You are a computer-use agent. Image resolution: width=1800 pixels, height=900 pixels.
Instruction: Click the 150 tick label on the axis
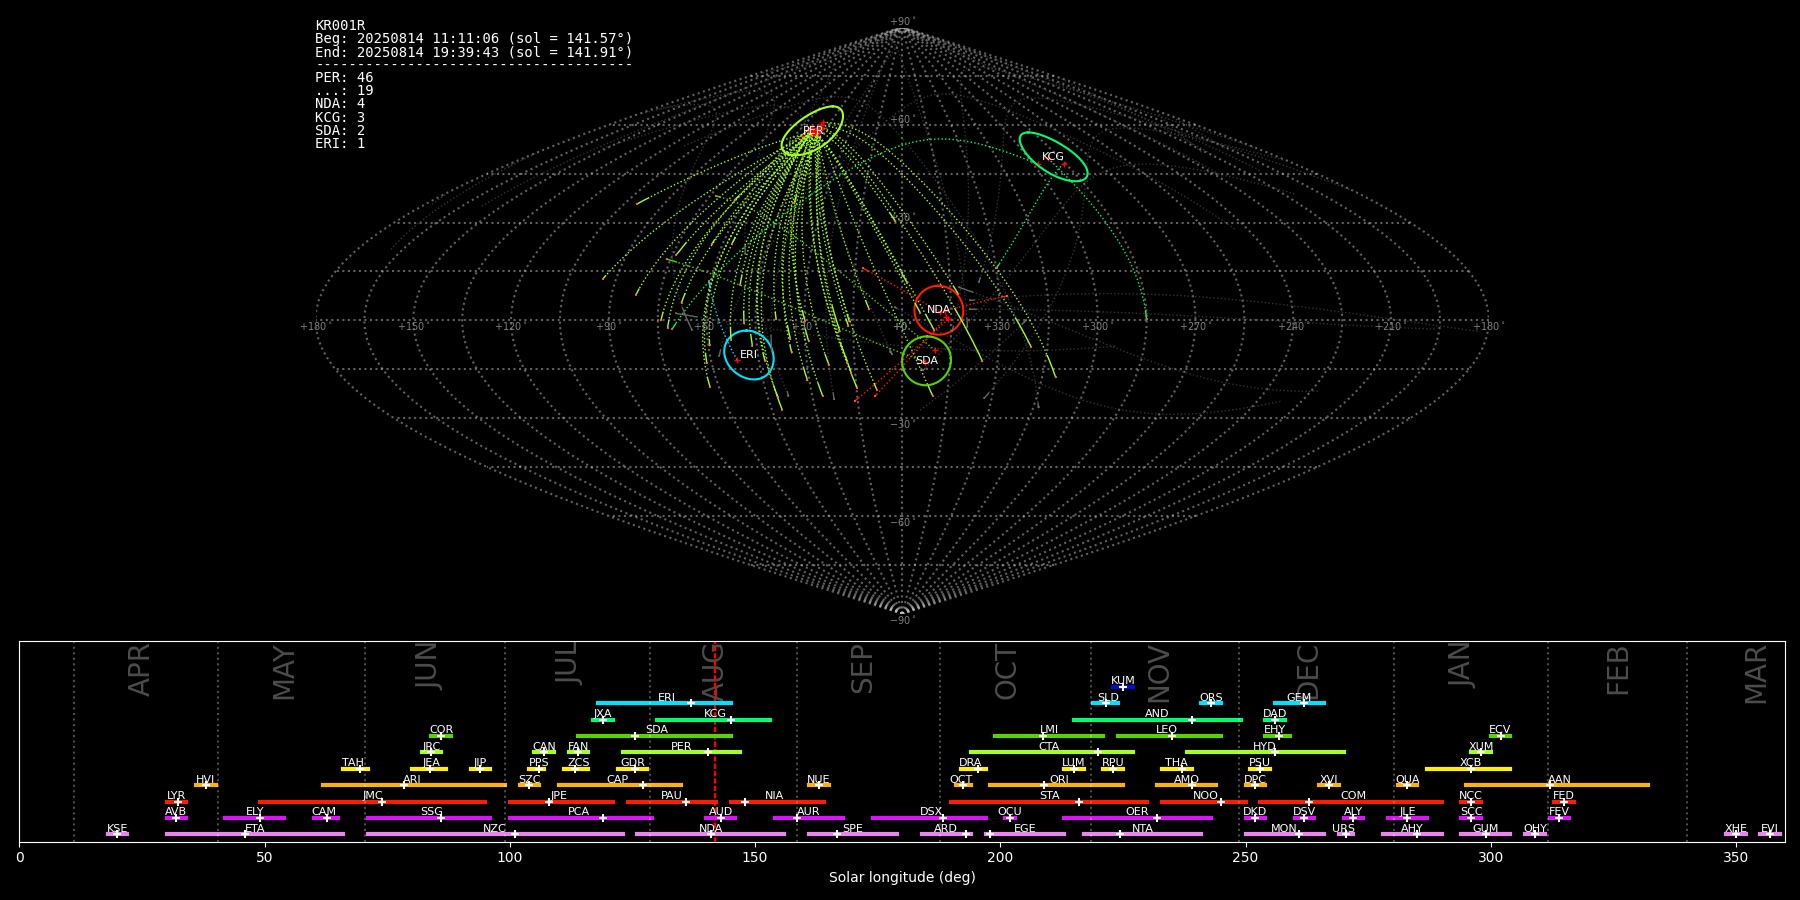tap(754, 858)
